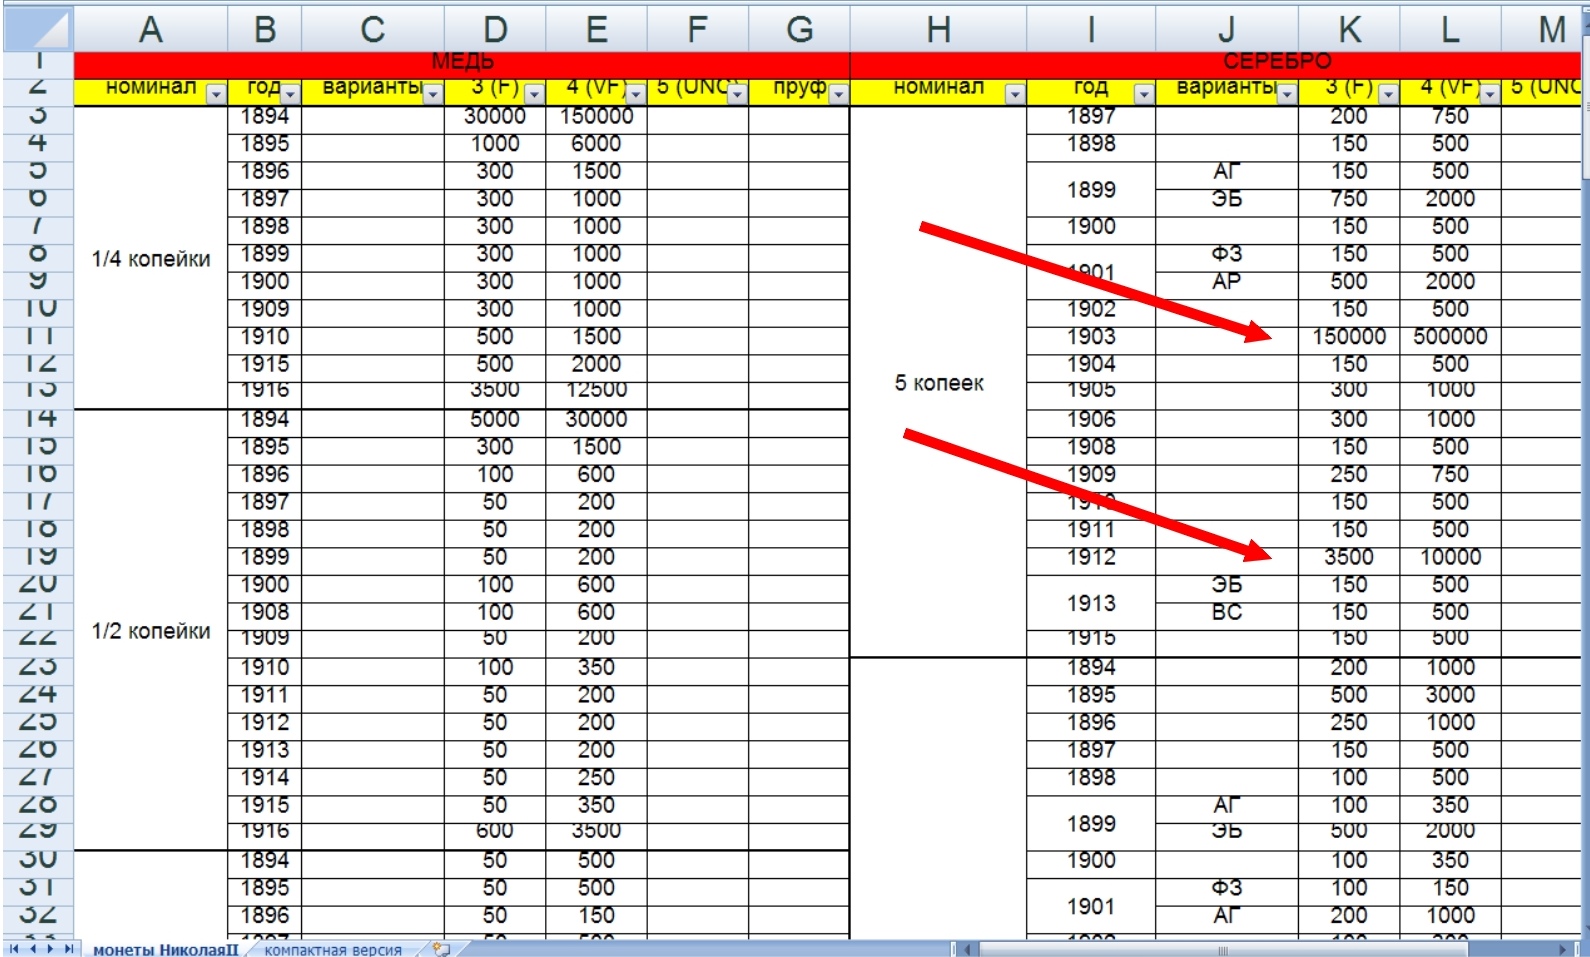Click the next sheet navigation arrow
Viewport: 1590px width, 957px height.
pyautogui.click(x=51, y=948)
